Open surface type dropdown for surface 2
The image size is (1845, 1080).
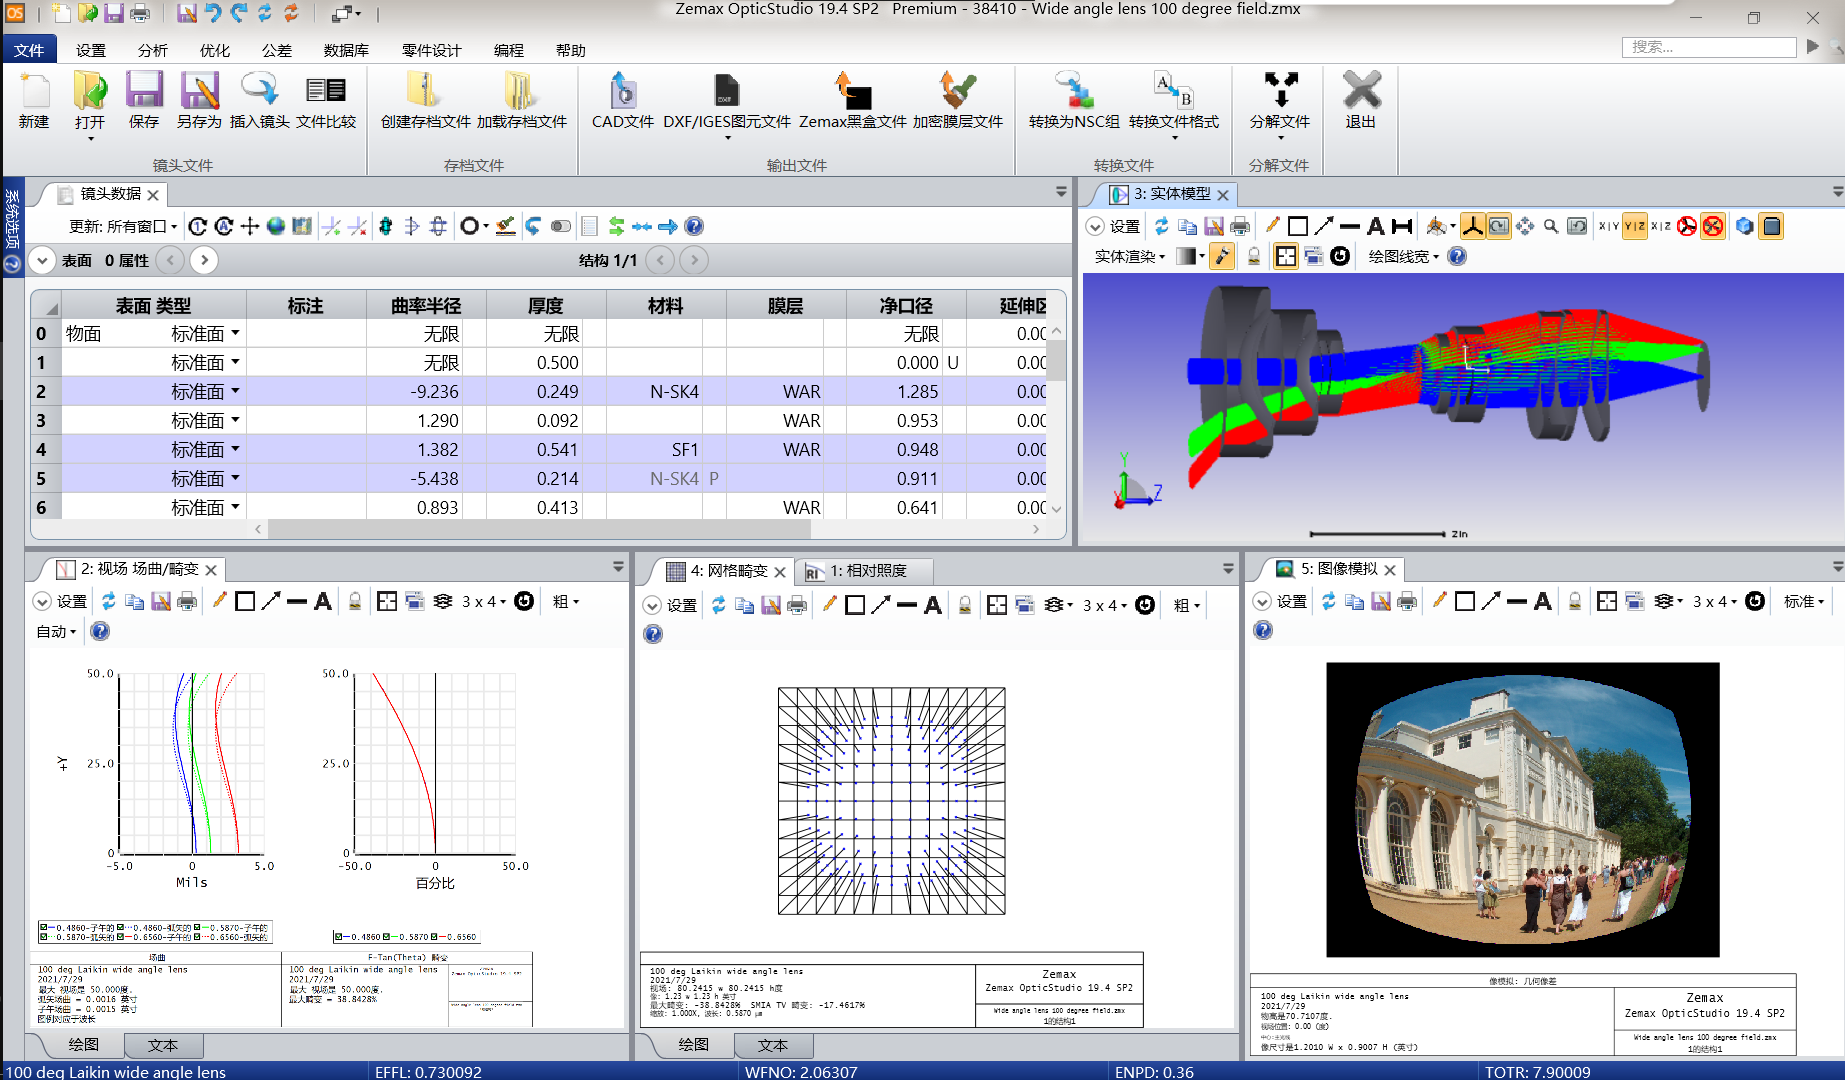pos(236,391)
